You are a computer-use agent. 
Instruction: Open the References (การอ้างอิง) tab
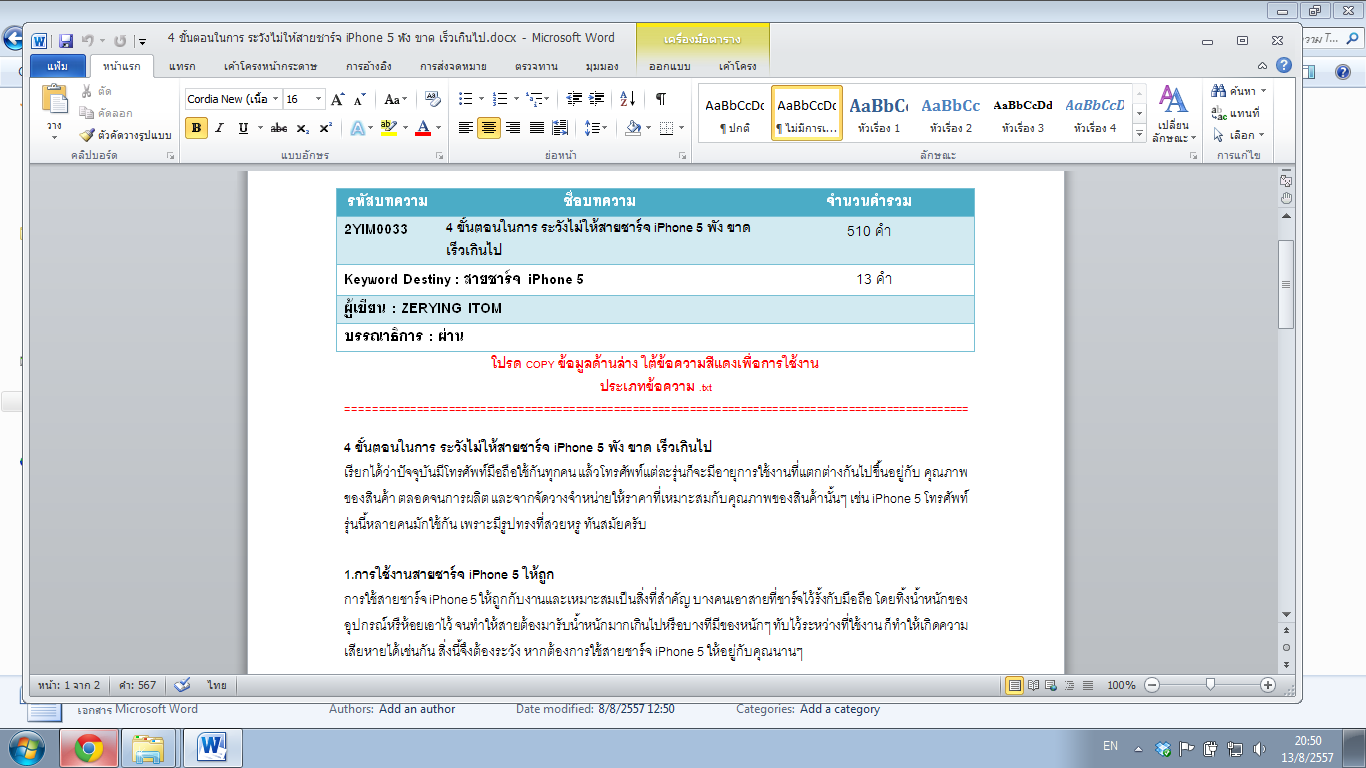pos(369,66)
